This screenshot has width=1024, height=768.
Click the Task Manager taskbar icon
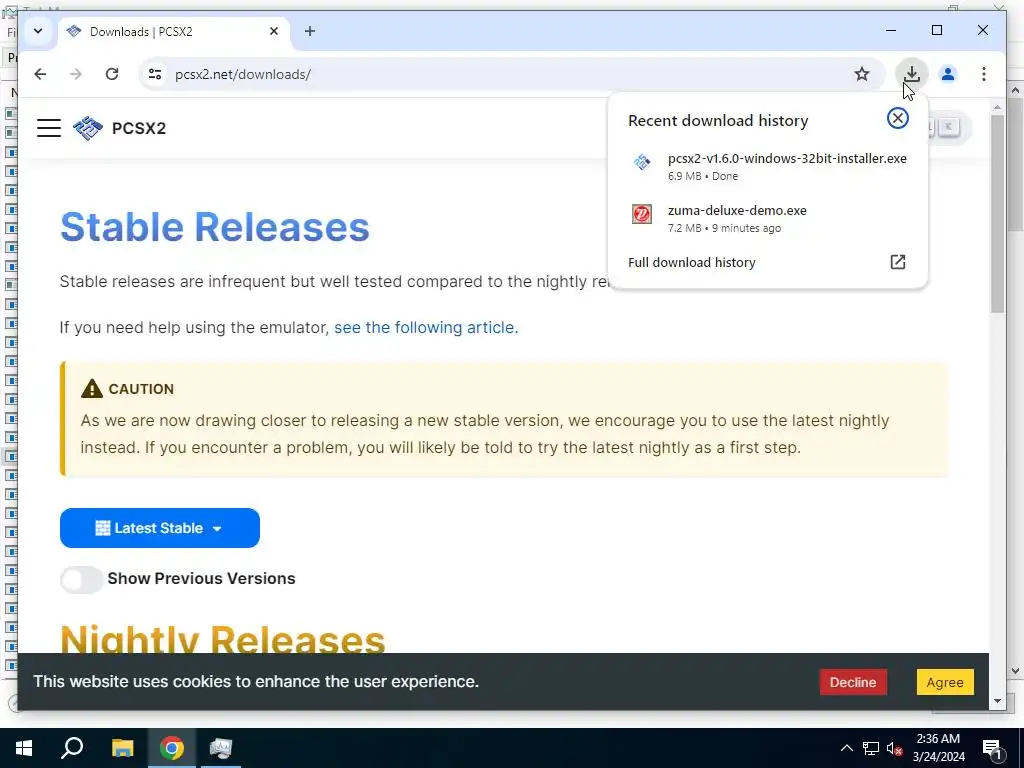(x=221, y=748)
